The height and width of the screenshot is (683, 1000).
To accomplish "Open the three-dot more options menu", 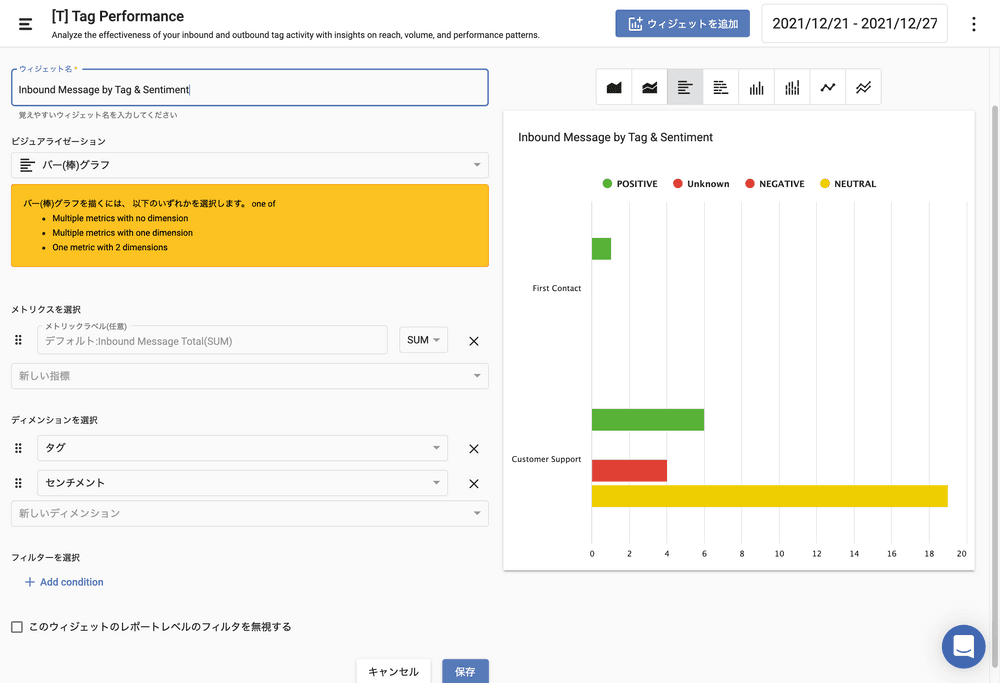I will point(974,24).
